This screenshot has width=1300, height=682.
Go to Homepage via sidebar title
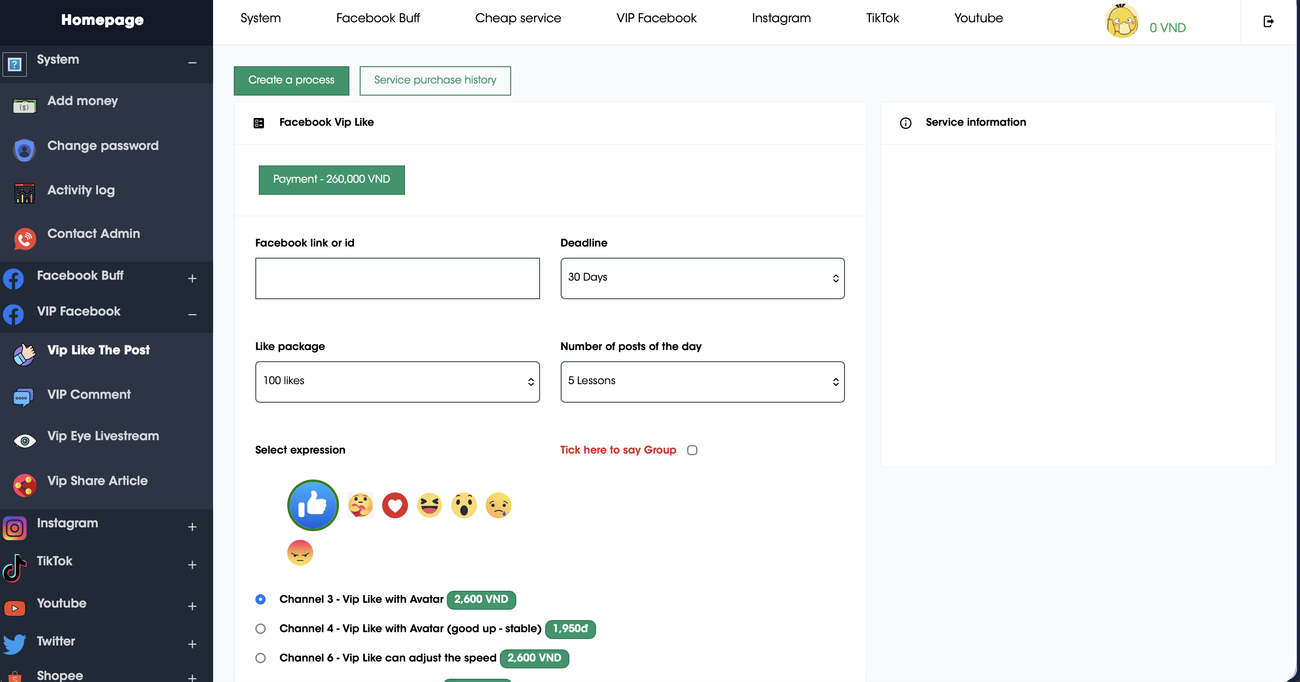click(102, 20)
